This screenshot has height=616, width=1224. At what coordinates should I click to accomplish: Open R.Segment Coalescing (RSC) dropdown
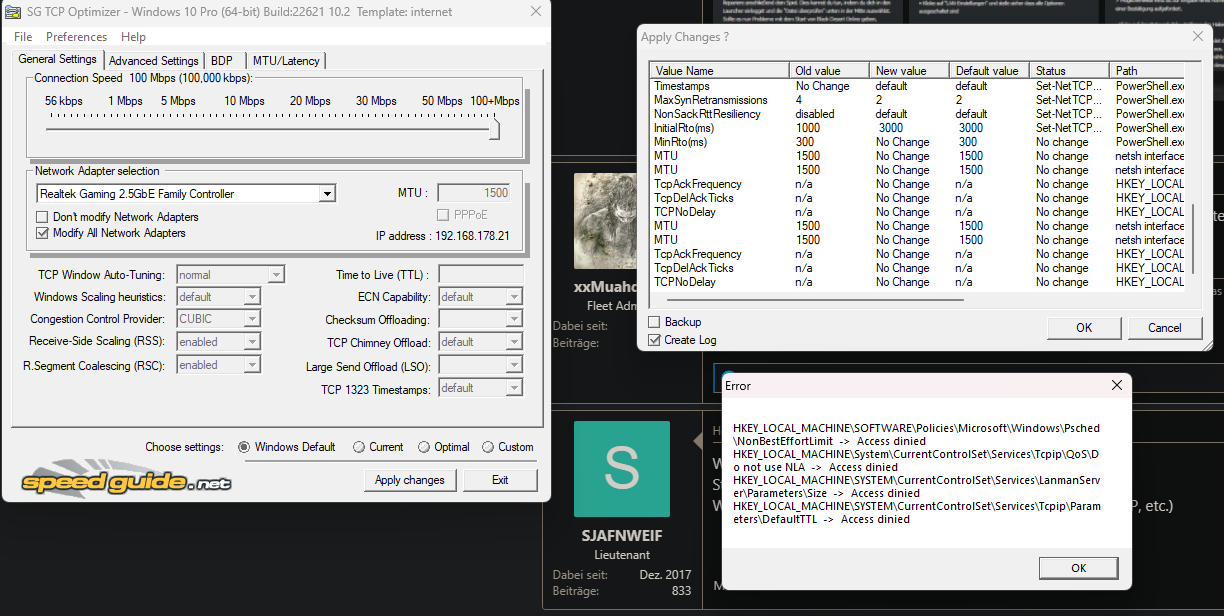click(219, 365)
